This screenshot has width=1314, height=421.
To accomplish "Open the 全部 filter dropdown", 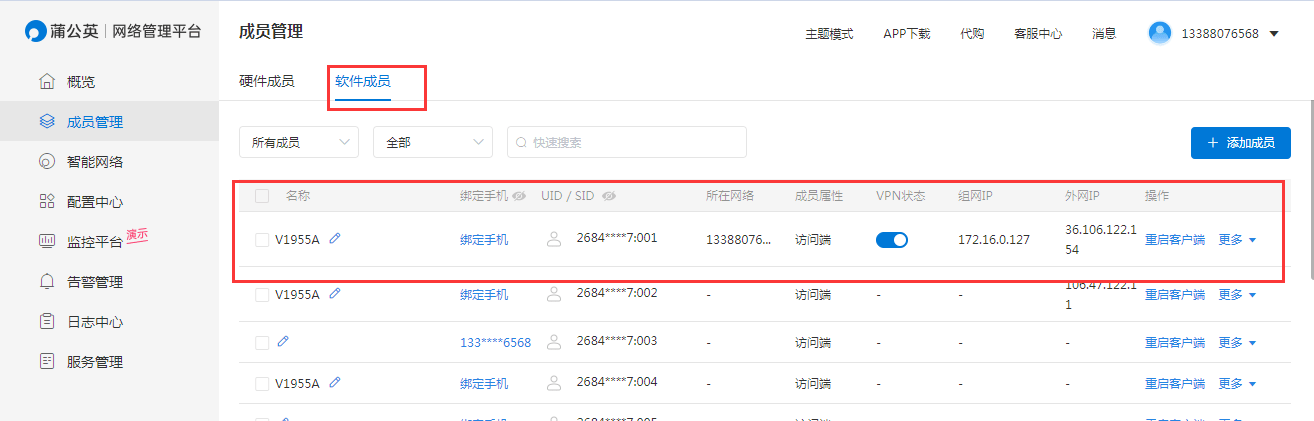I will tap(433, 142).
